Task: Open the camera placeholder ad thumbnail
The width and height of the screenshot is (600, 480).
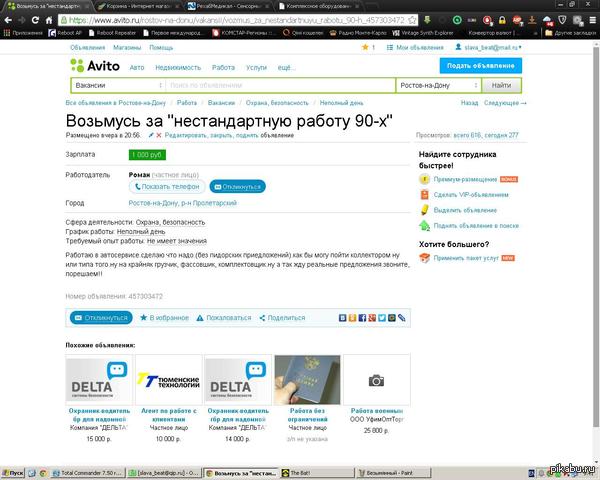Action: click(x=377, y=380)
